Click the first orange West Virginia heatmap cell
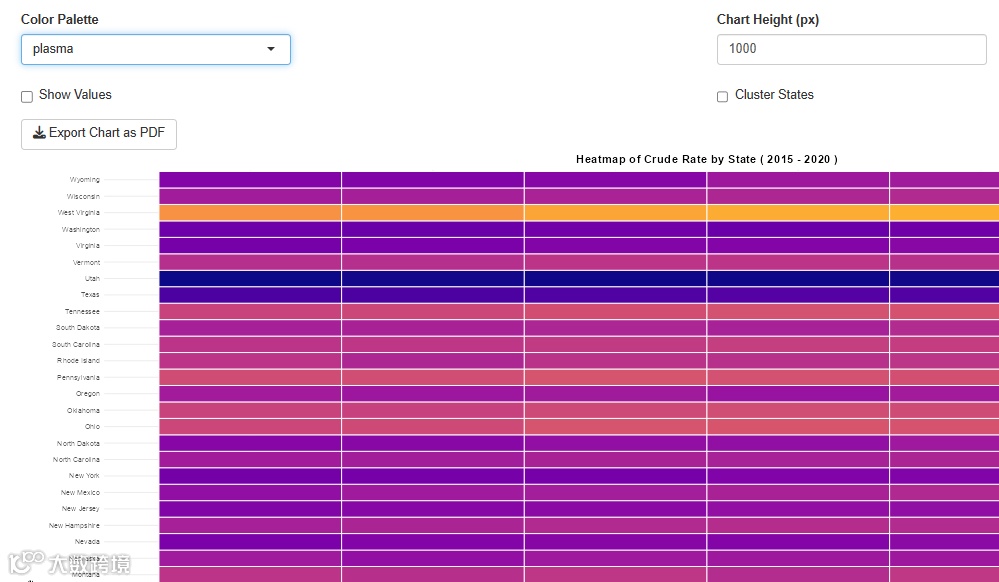This screenshot has width=999, height=582. point(250,213)
